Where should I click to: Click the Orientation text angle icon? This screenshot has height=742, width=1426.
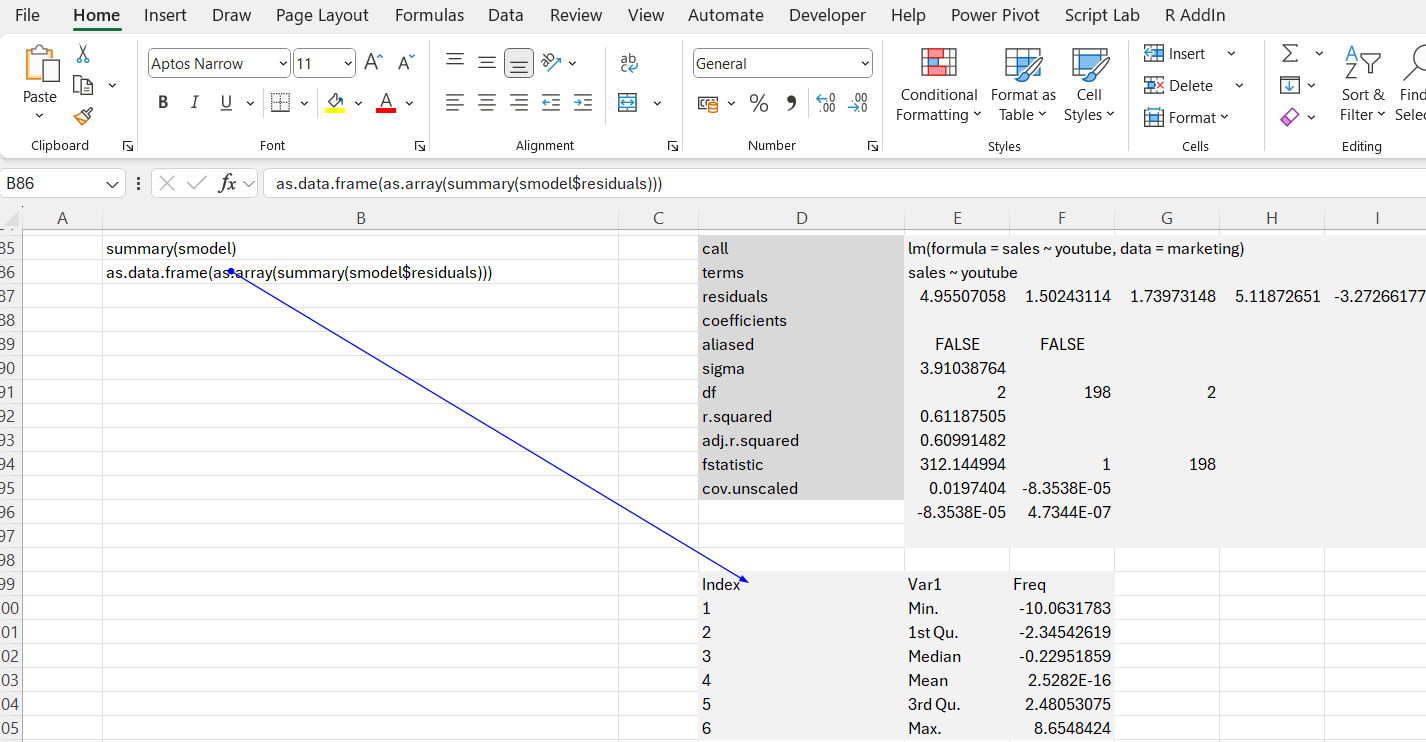point(552,63)
